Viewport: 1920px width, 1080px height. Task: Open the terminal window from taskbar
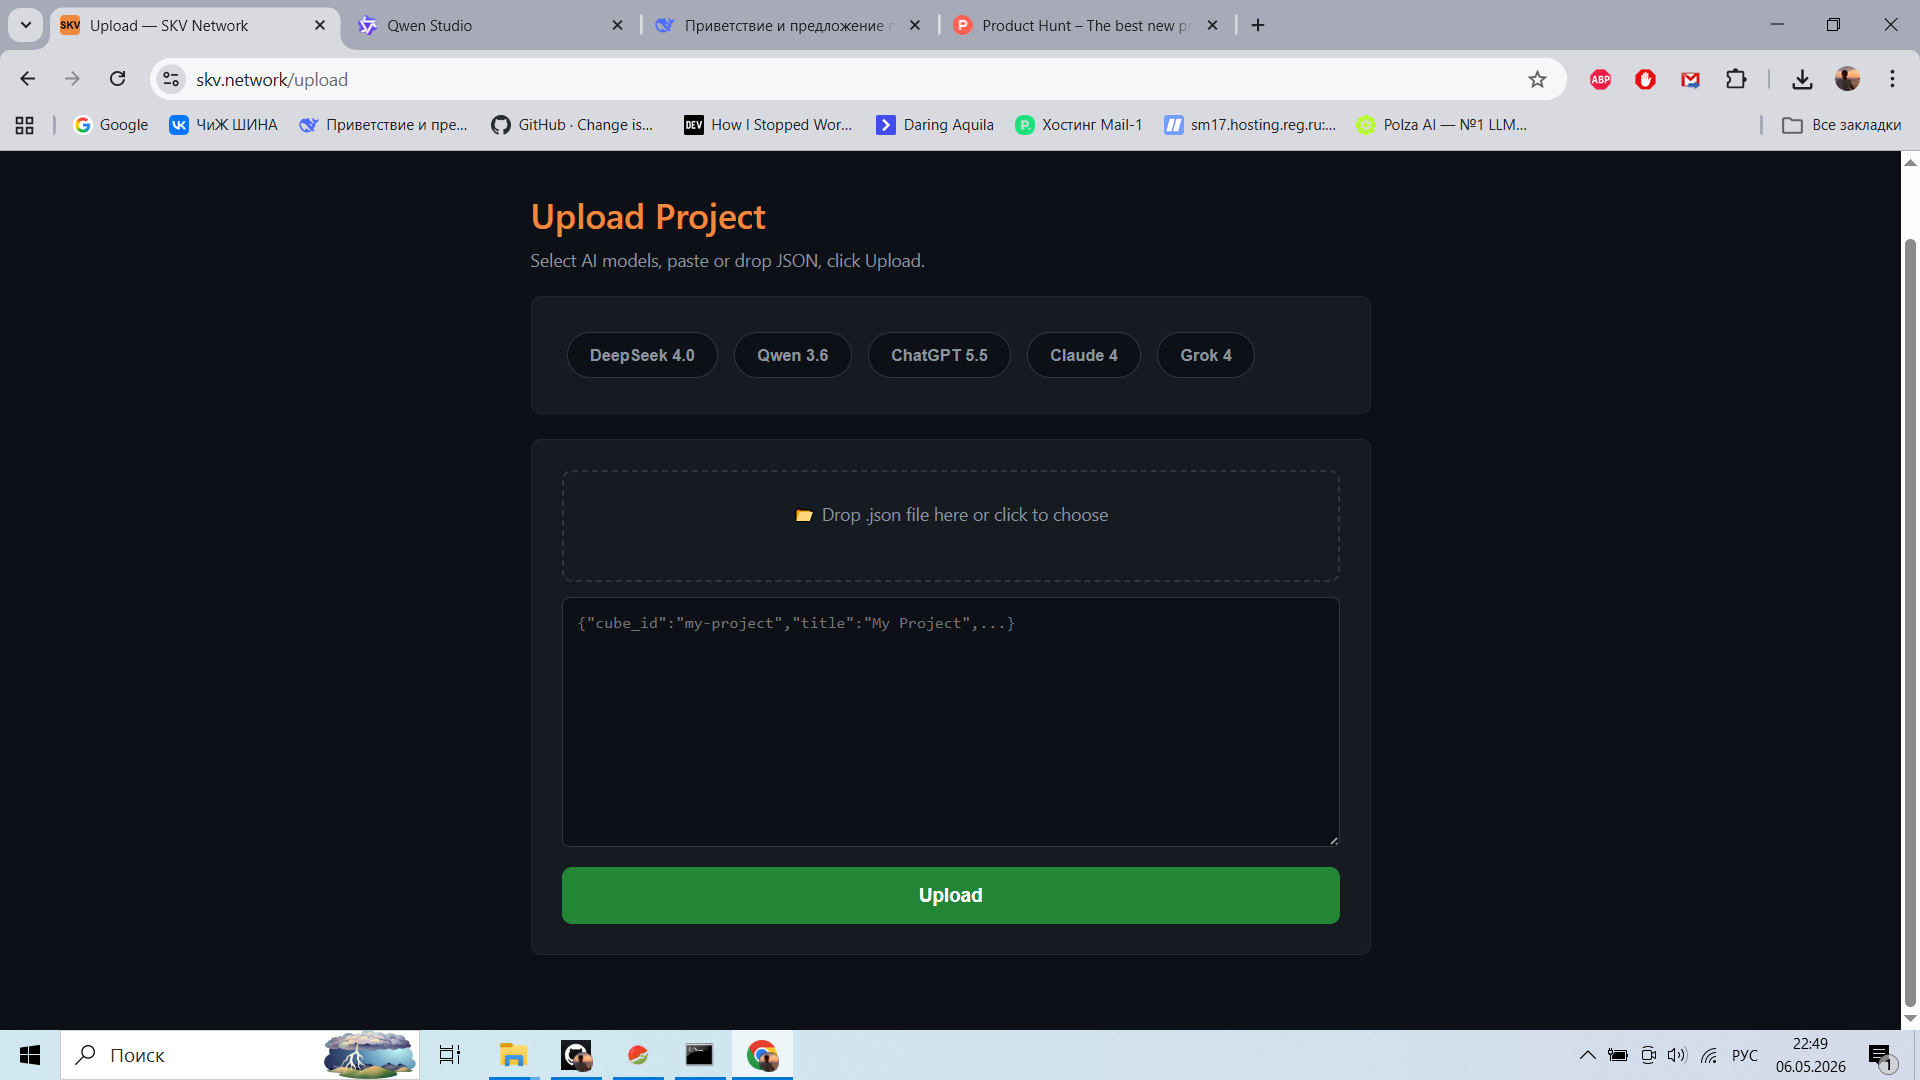[699, 1055]
